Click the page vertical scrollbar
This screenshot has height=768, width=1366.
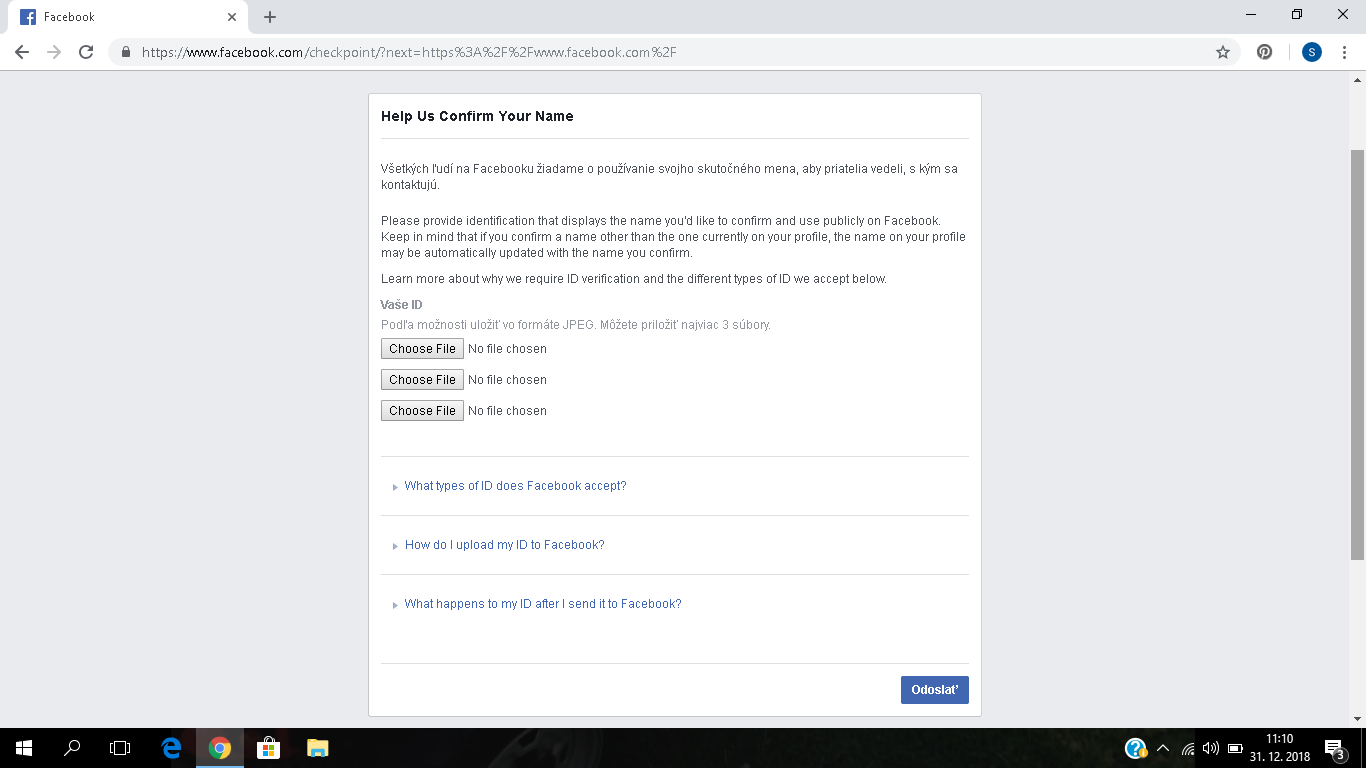click(x=1357, y=354)
